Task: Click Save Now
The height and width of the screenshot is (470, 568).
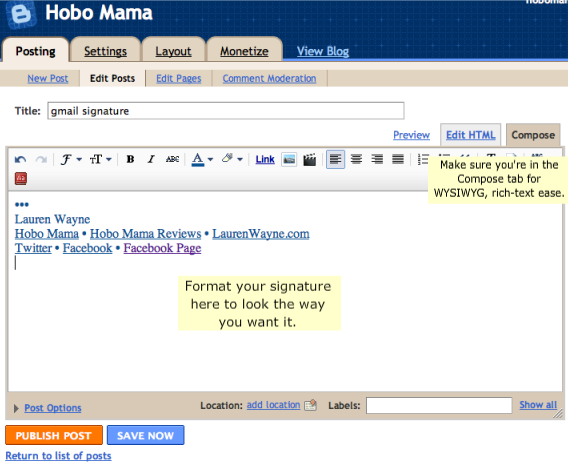Action: tap(146, 435)
